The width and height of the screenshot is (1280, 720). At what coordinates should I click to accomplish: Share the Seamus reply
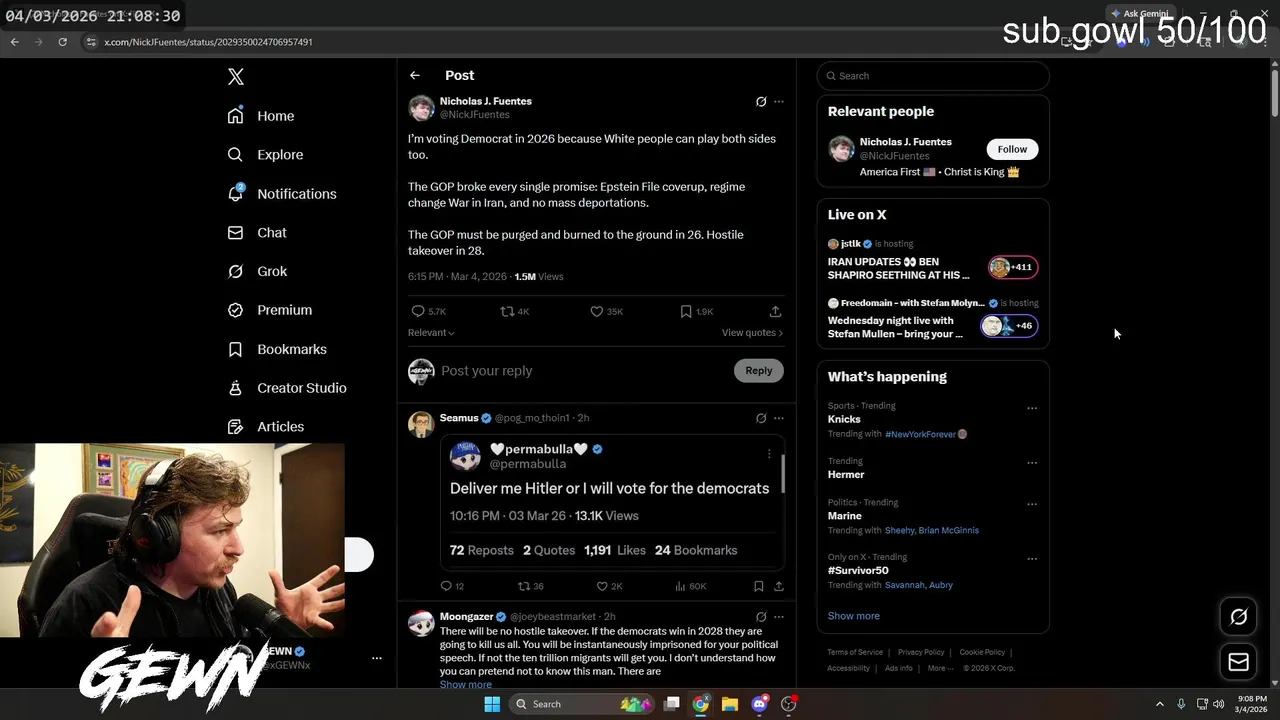click(x=779, y=586)
